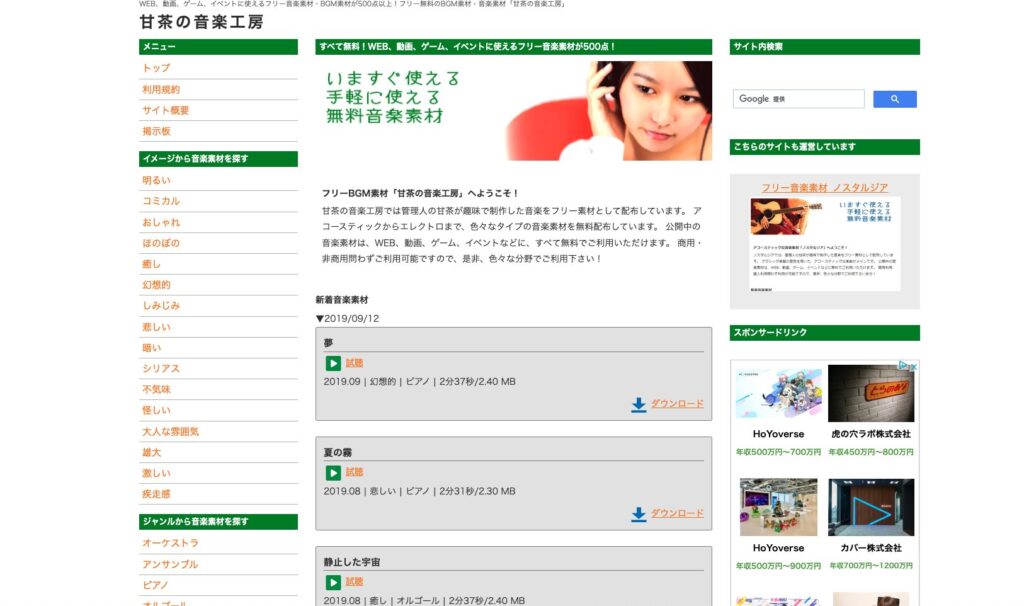1024x606 pixels.
Task: Click the blue search magnifier button
Action: tap(895, 99)
